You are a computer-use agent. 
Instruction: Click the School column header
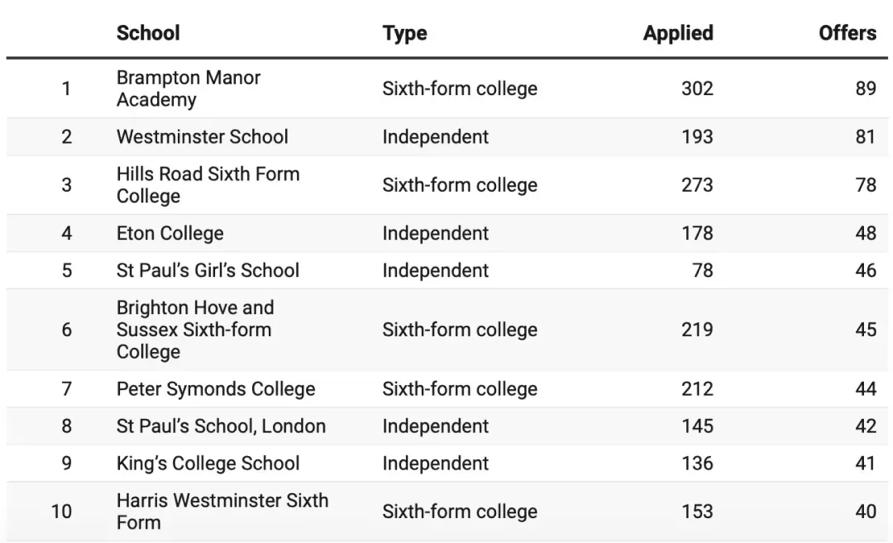(148, 33)
